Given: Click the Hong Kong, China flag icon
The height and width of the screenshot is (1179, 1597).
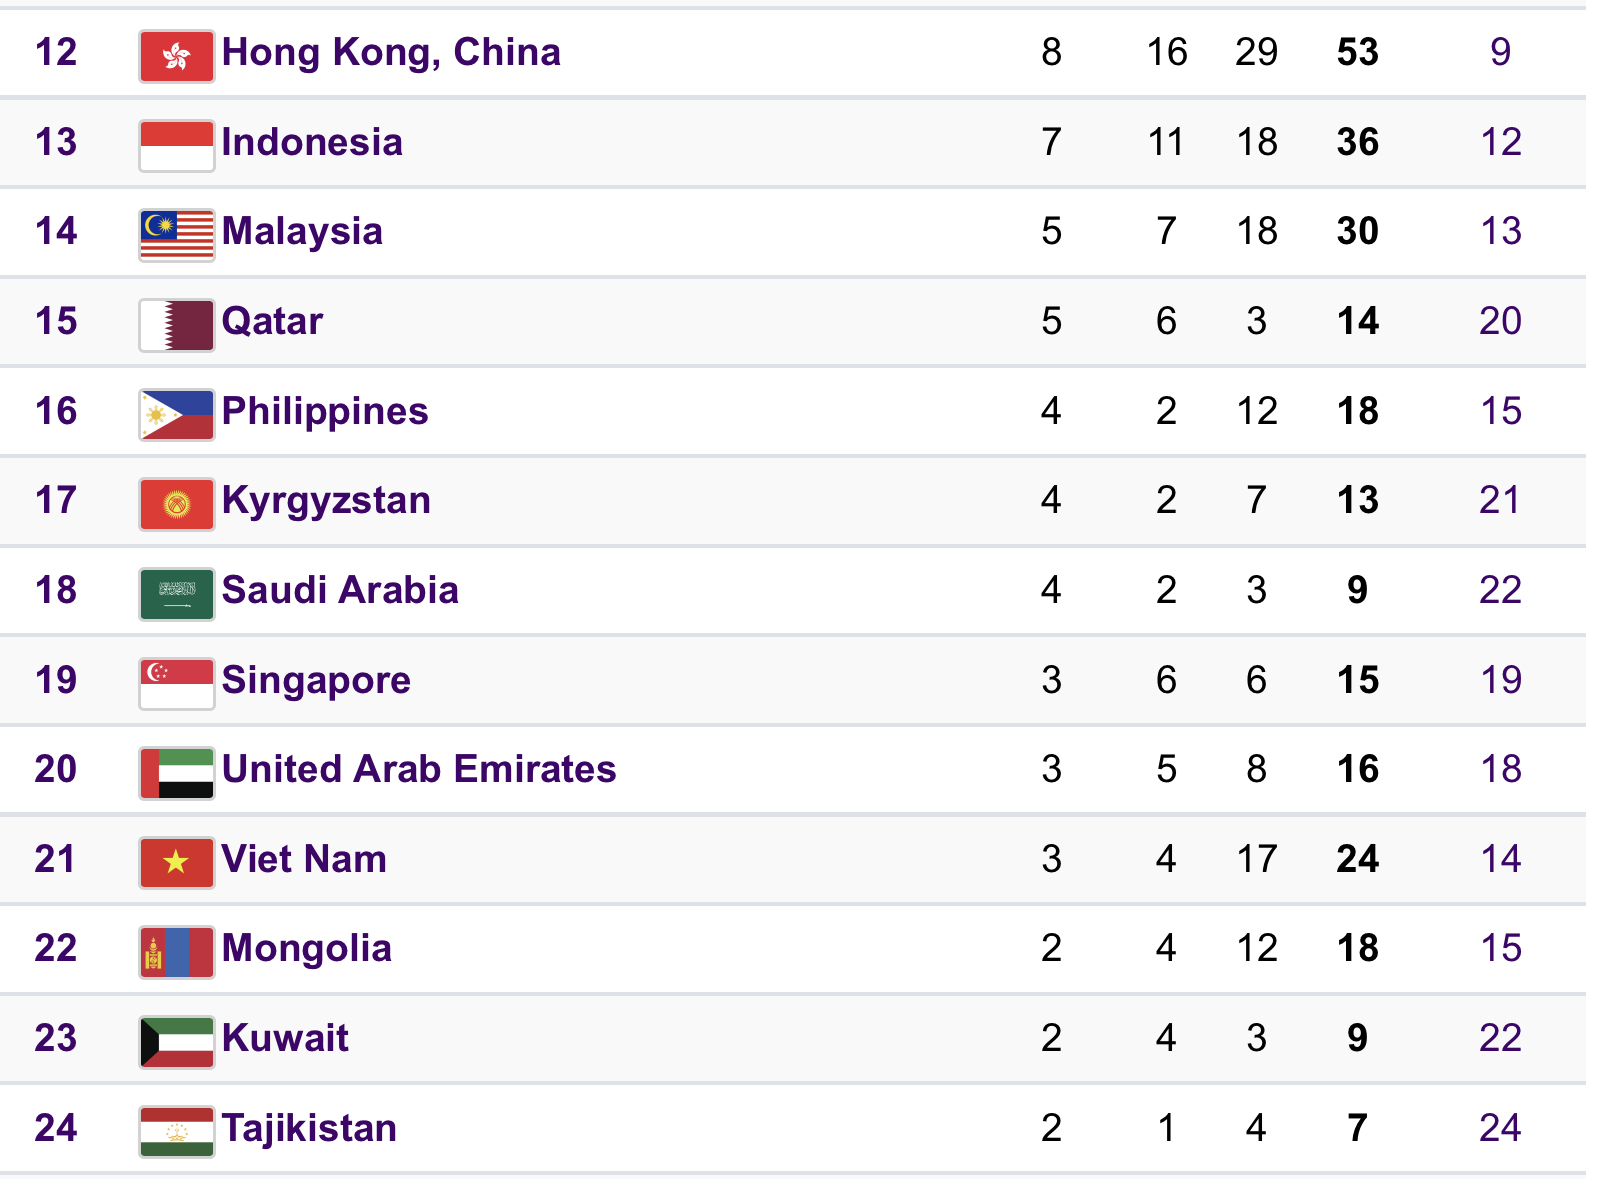Looking at the screenshot, I should click(x=176, y=56).
